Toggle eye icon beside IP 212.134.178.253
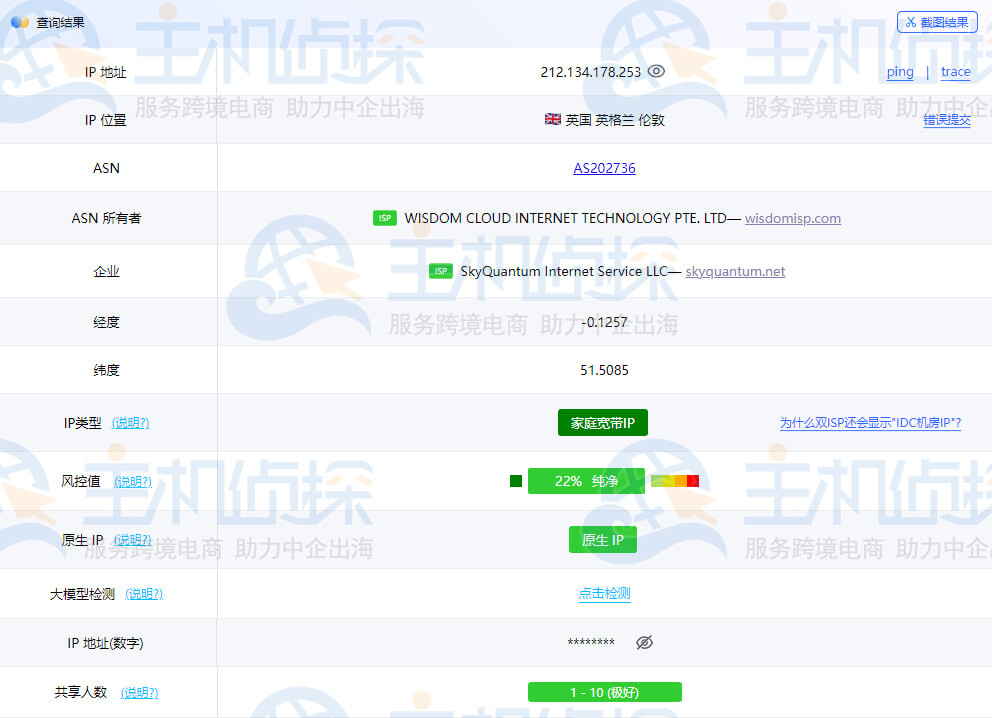This screenshot has width=992, height=718. click(x=656, y=71)
